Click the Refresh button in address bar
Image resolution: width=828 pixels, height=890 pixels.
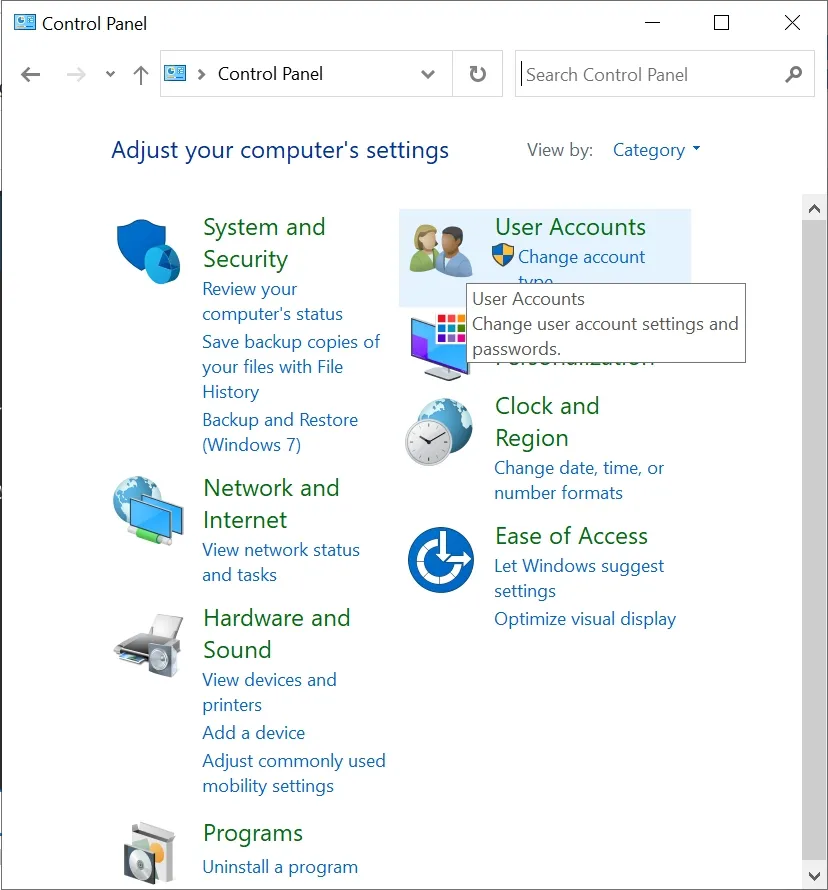pos(477,73)
